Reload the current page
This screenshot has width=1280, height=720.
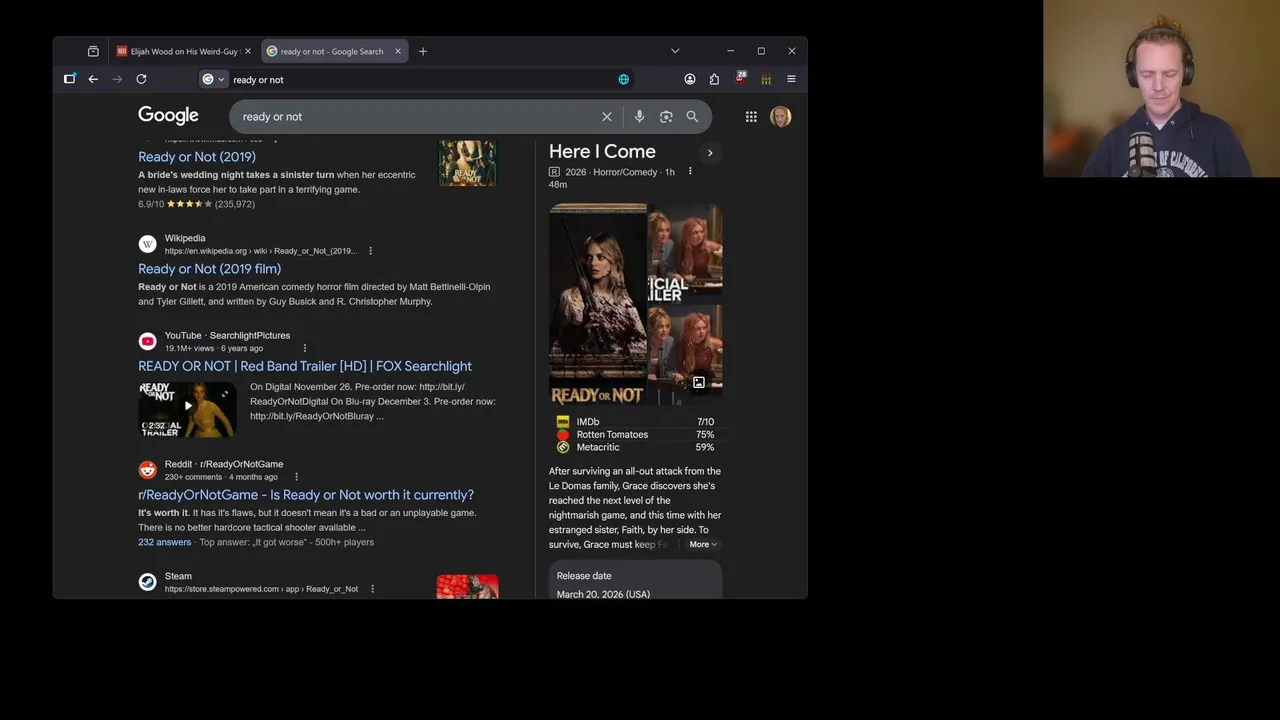141,79
